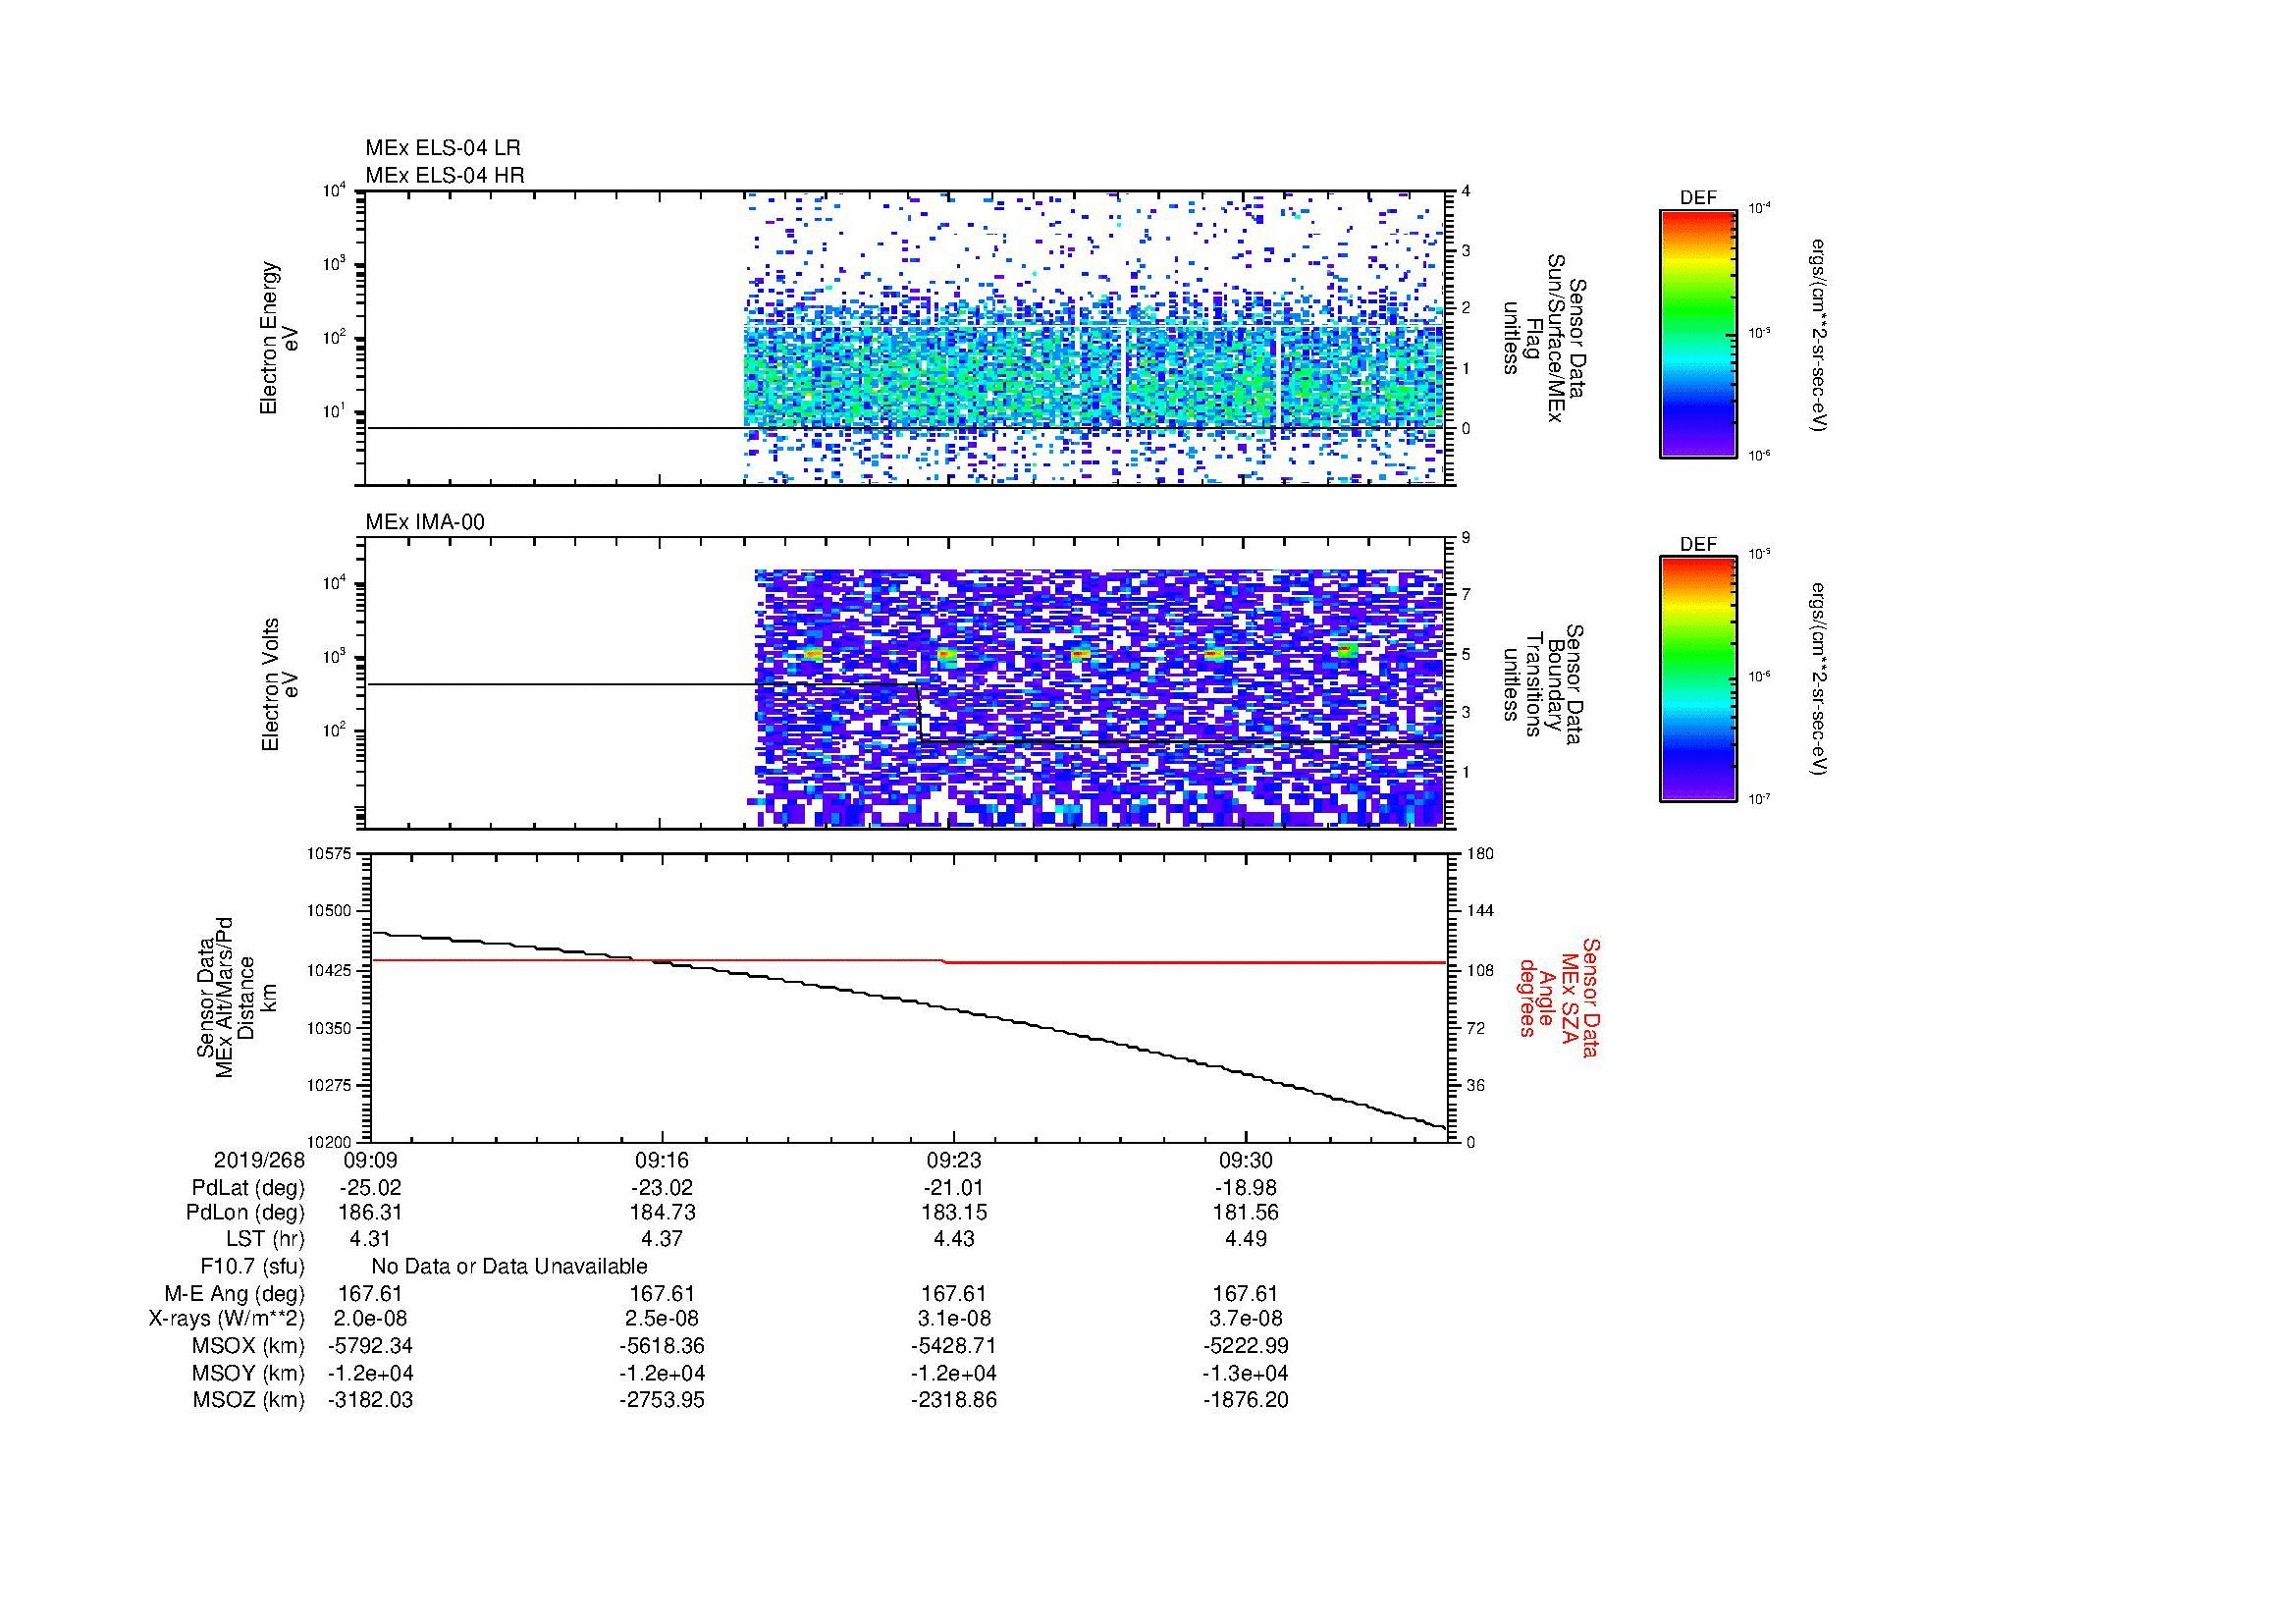
Task: Click the X-rays value 3.7e-08
Action: coord(1246,1319)
